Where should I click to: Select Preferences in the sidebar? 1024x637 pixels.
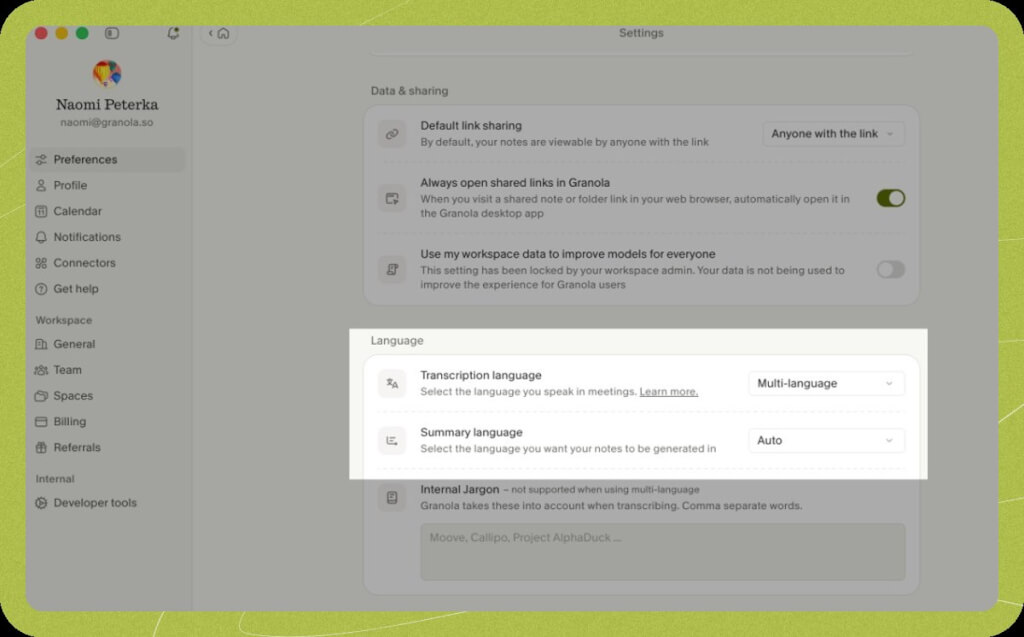click(108, 159)
